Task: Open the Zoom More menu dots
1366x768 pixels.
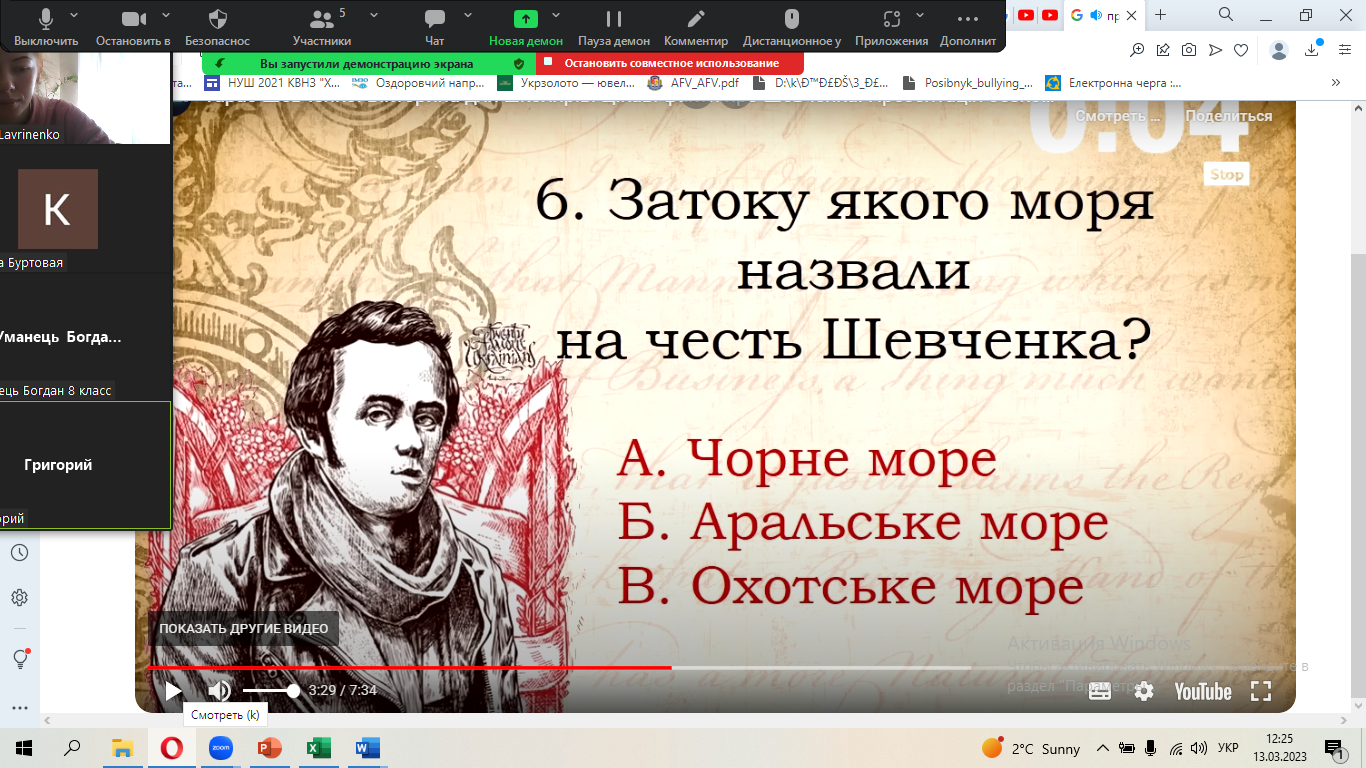Action: [968, 27]
